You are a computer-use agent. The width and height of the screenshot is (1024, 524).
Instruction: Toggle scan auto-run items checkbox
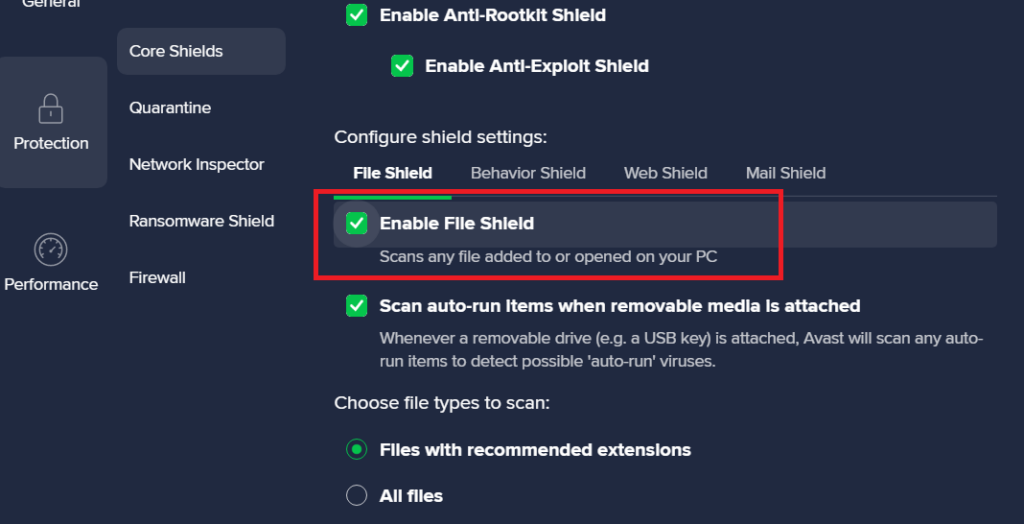(356, 306)
